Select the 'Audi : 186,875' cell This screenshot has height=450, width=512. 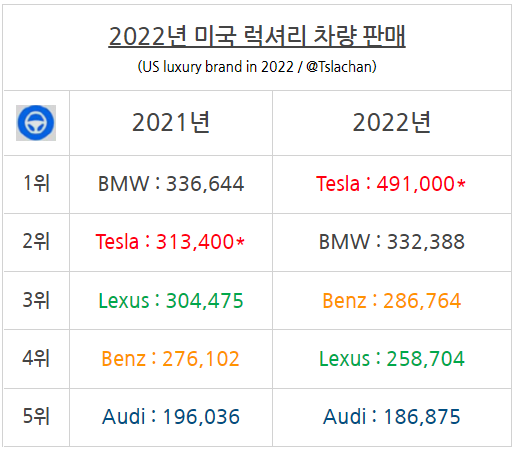(x=392, y=417)
